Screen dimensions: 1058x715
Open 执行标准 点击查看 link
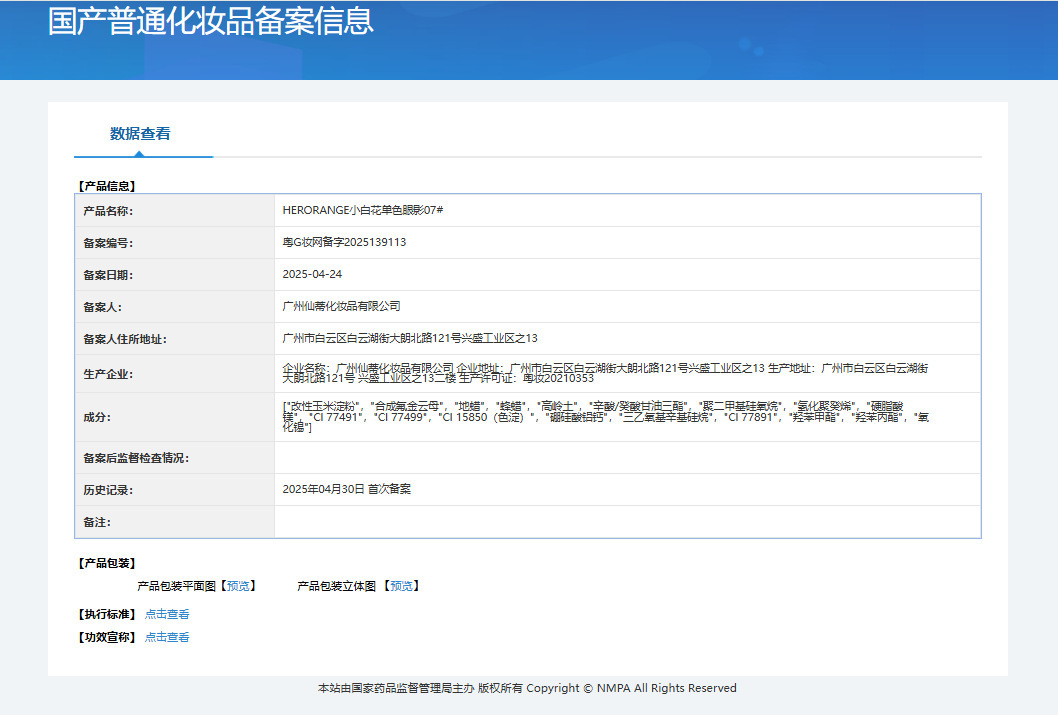(x=167, y=614)
